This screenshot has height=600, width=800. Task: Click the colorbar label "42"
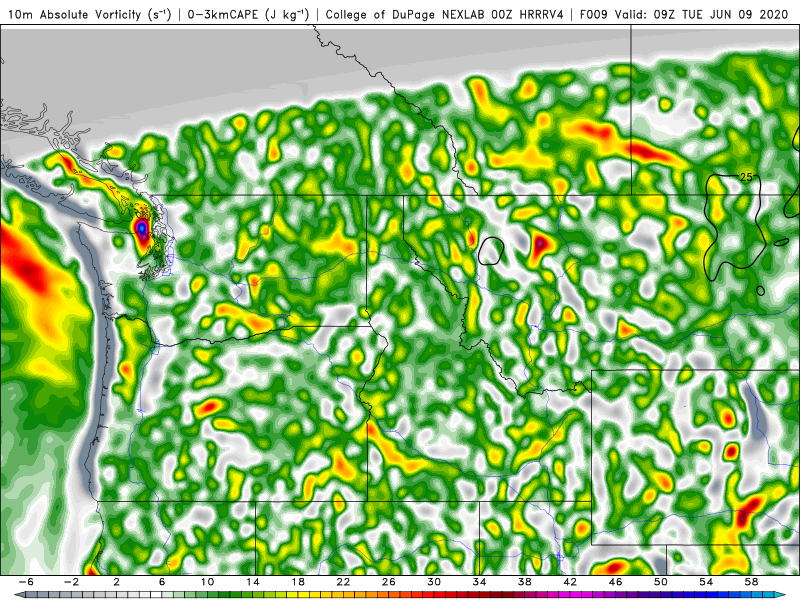point(570,582)
